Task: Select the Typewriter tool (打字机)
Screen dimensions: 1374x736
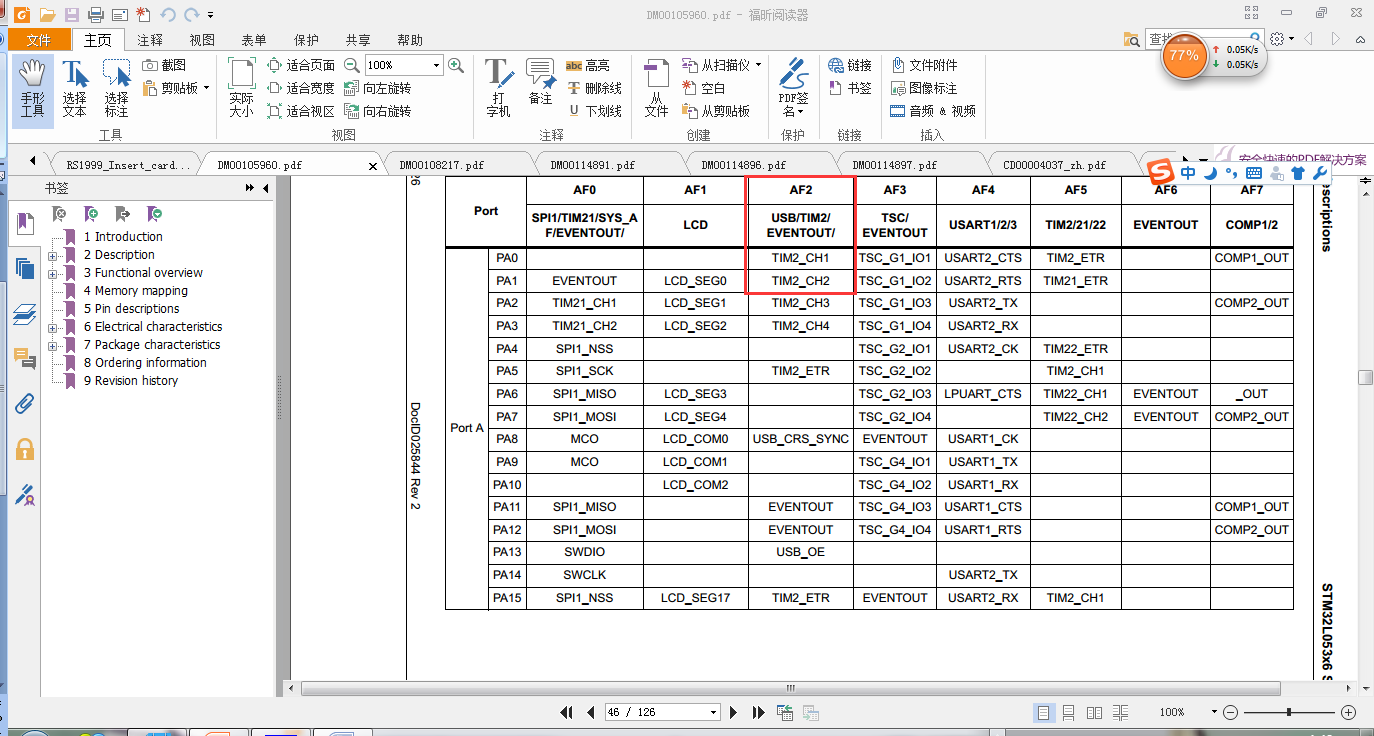Action: click(x=498, y=90)
